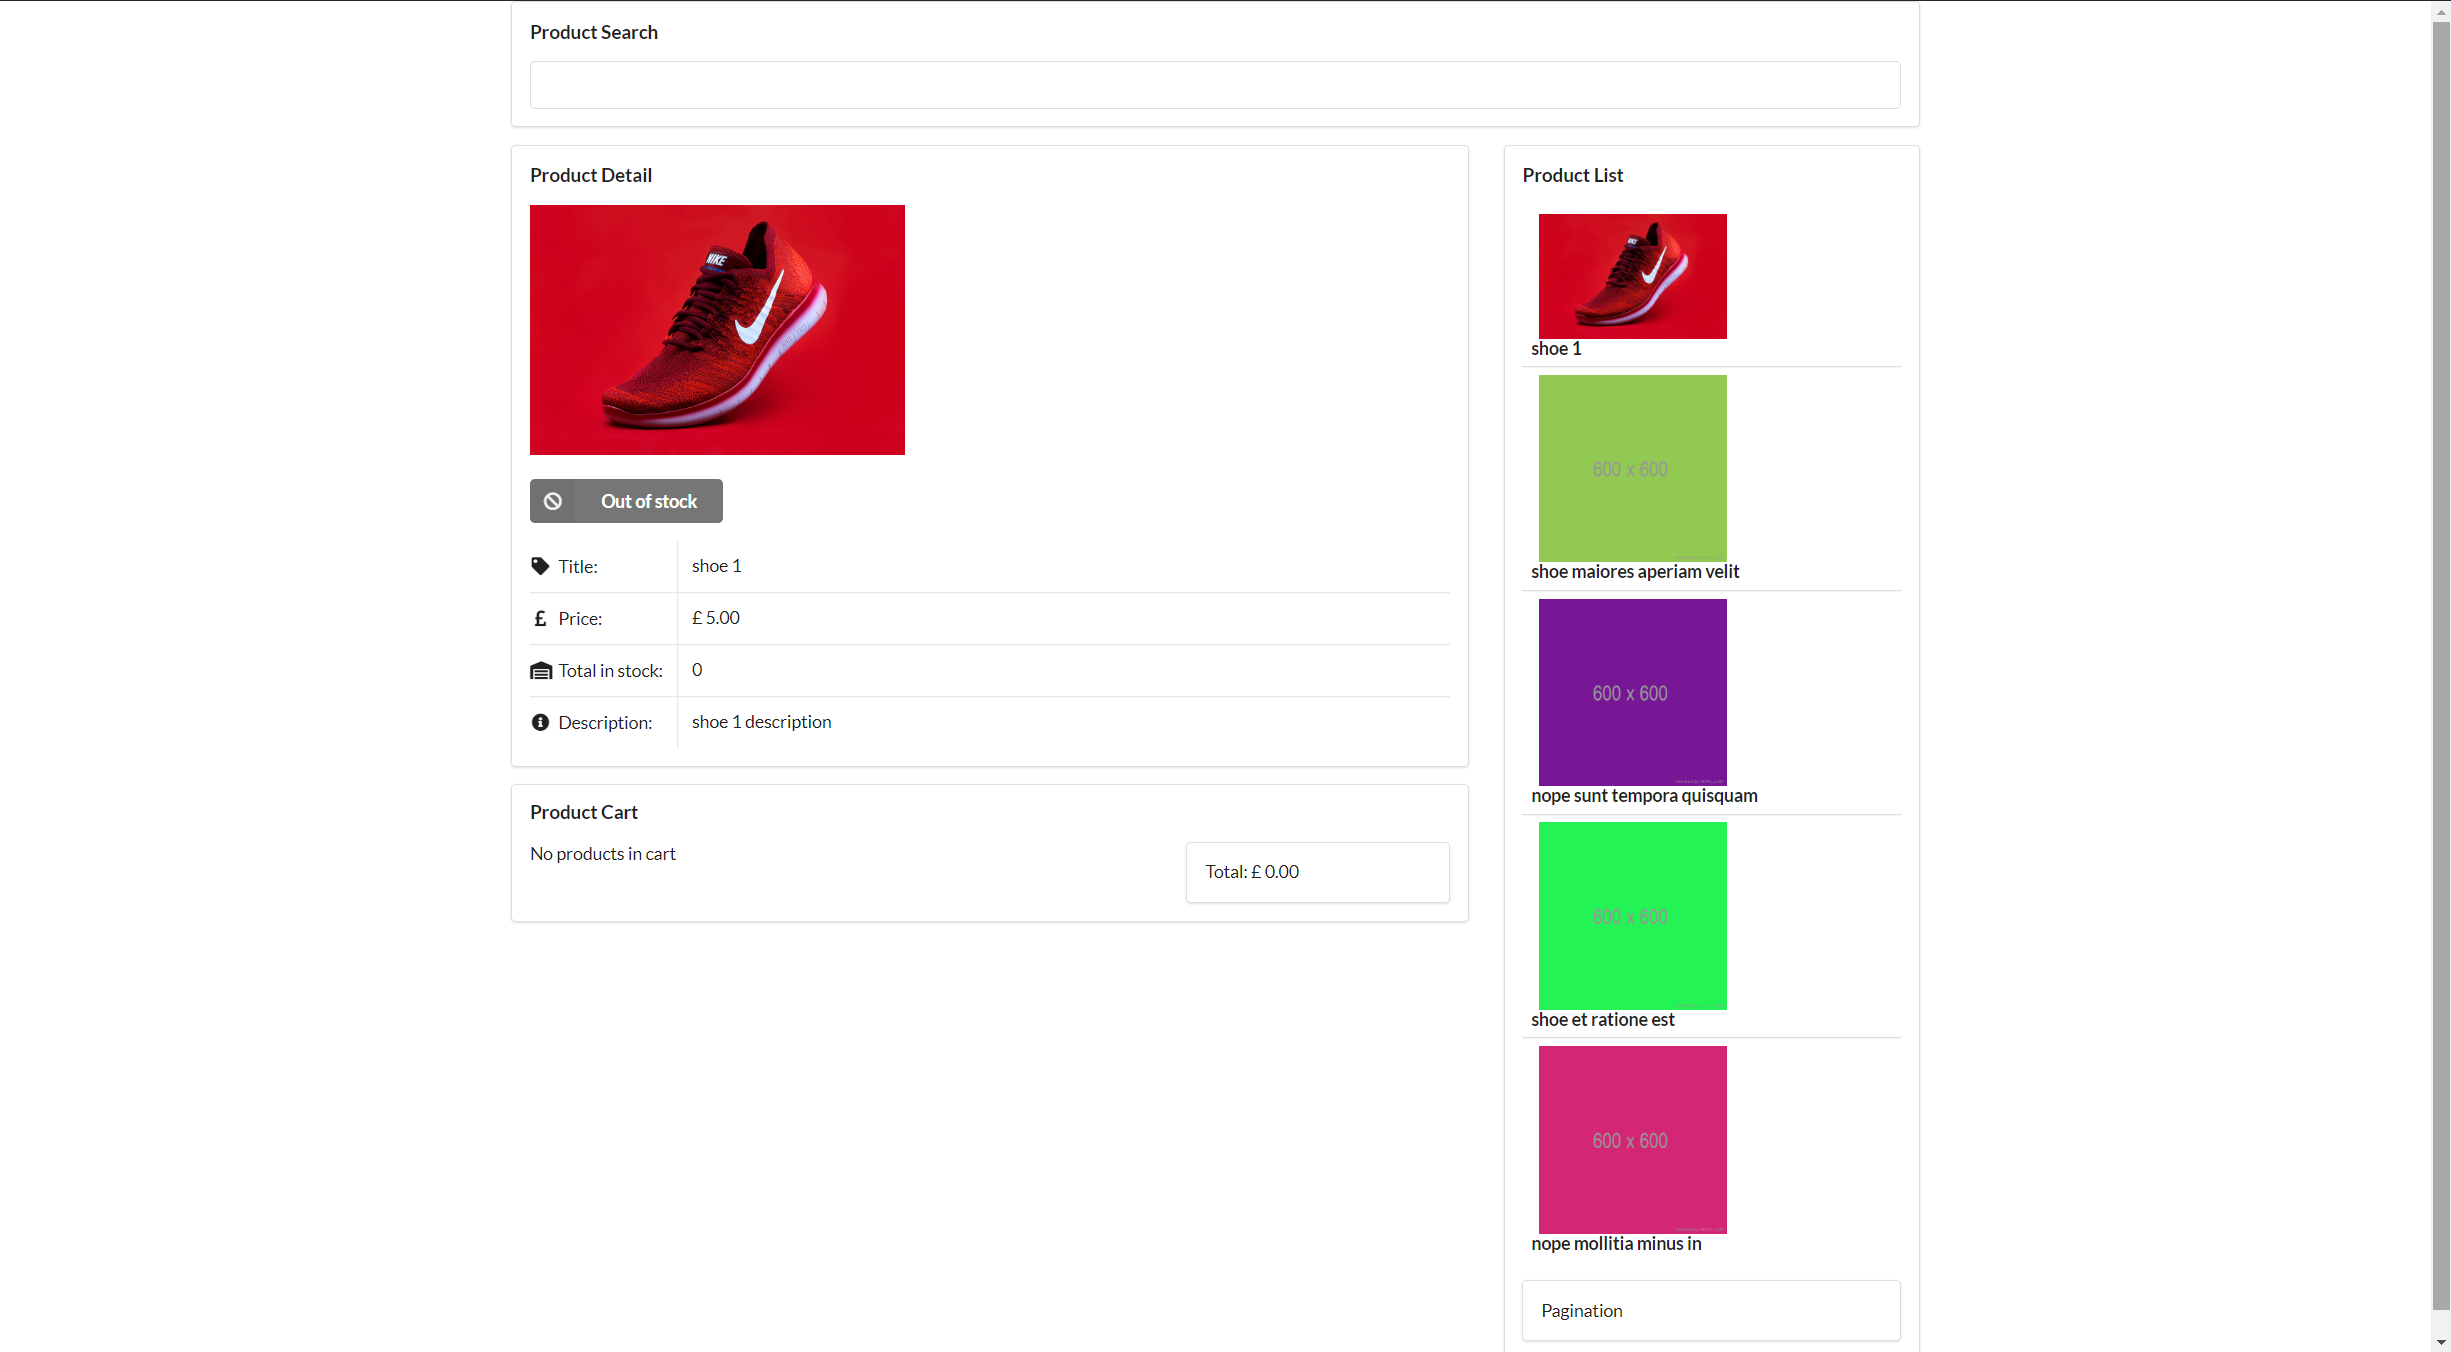Click the scrollbar down arrow
Screen dimensions: 2451x1352
point(2441,1343)
